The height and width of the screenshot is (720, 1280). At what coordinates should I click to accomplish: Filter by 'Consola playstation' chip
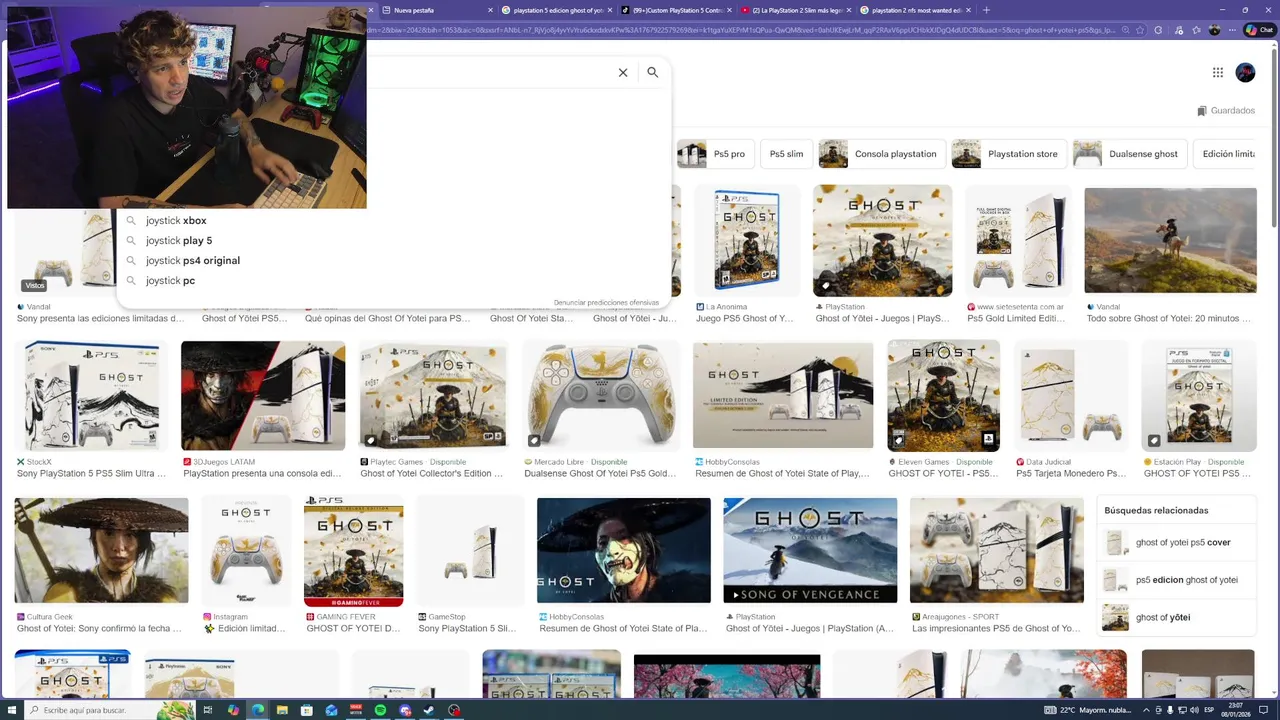pos(881,154)
